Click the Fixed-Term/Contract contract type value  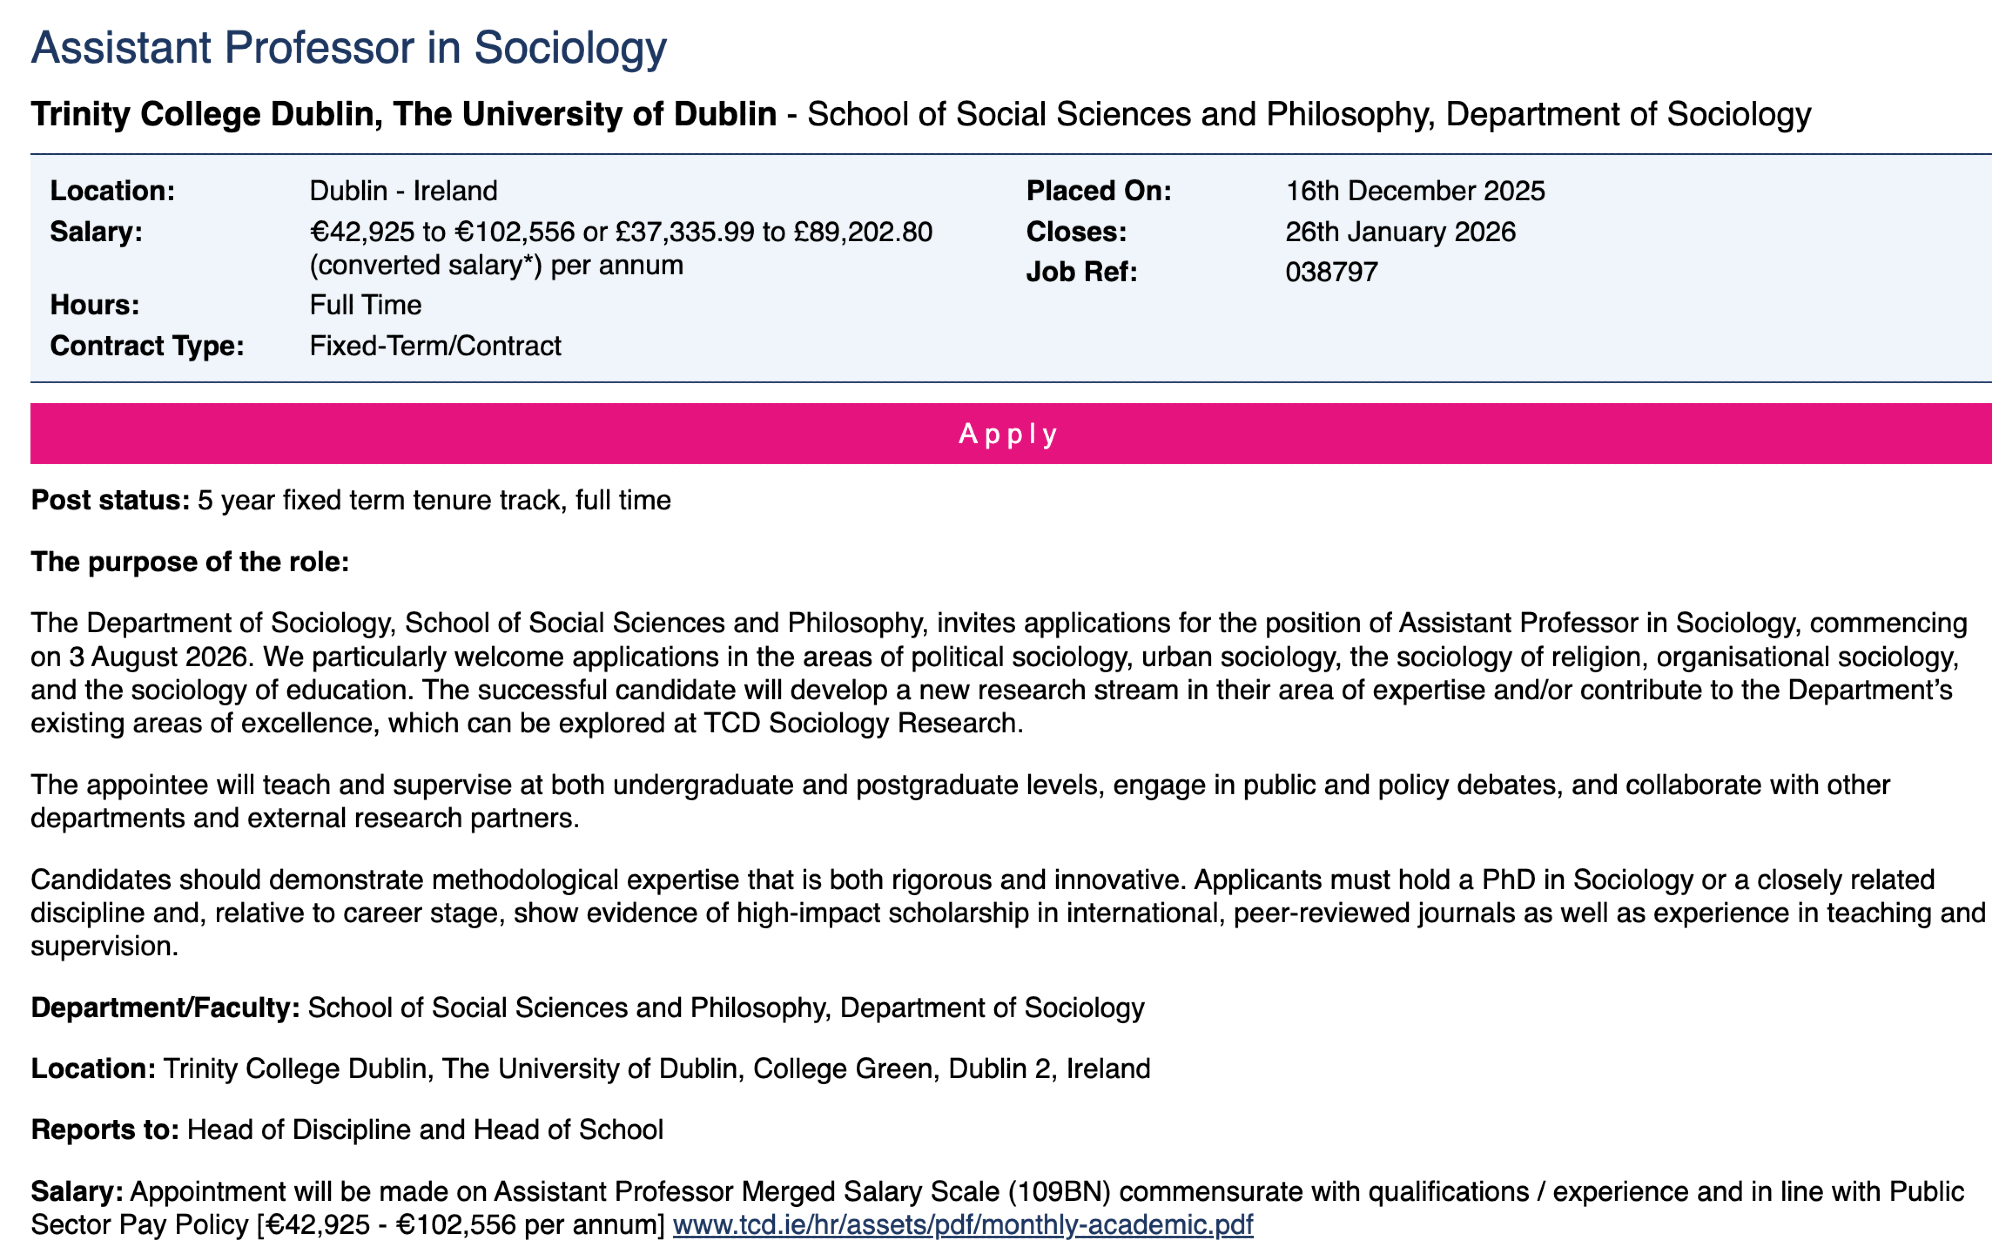[435, 346]
